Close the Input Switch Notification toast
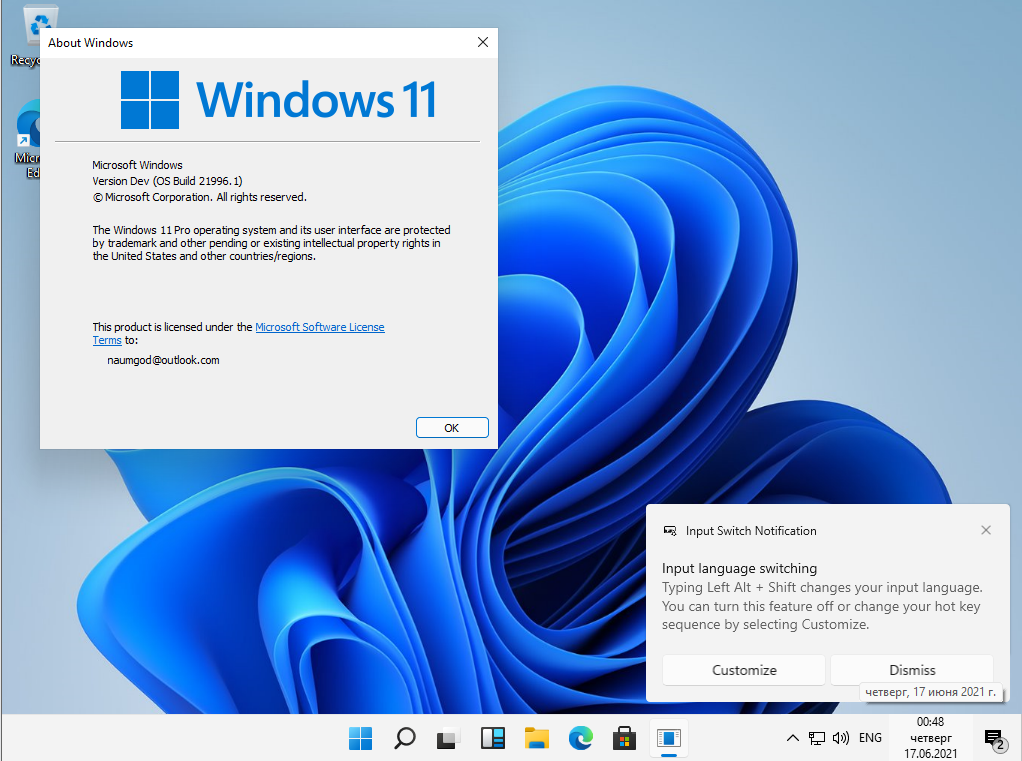 [986, 530]
